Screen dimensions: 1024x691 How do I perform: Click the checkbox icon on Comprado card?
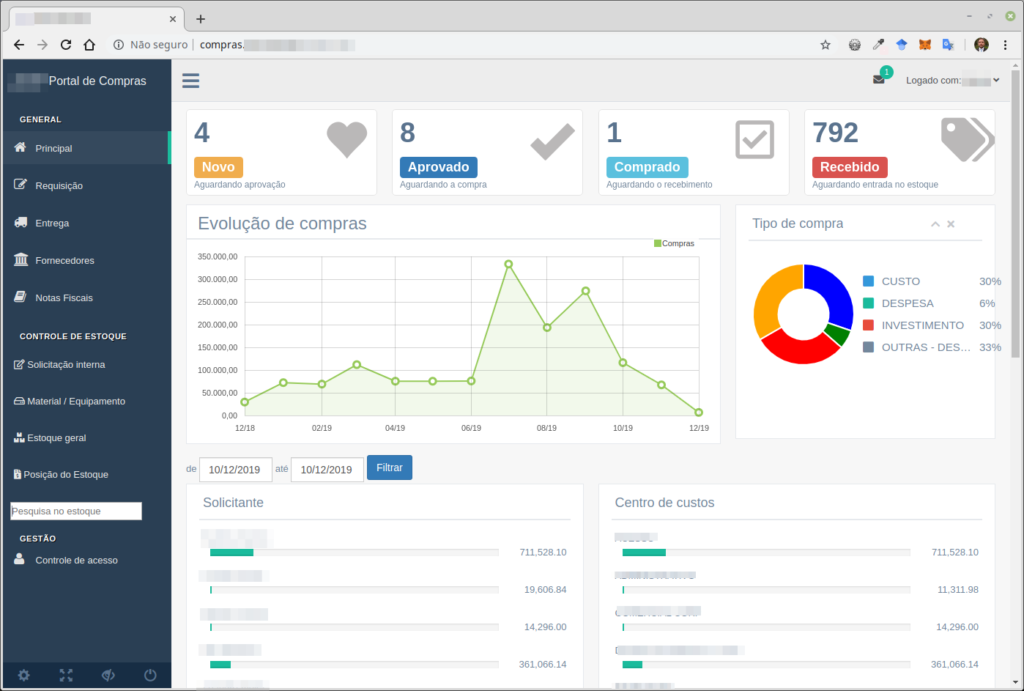(x=755, y=140)
